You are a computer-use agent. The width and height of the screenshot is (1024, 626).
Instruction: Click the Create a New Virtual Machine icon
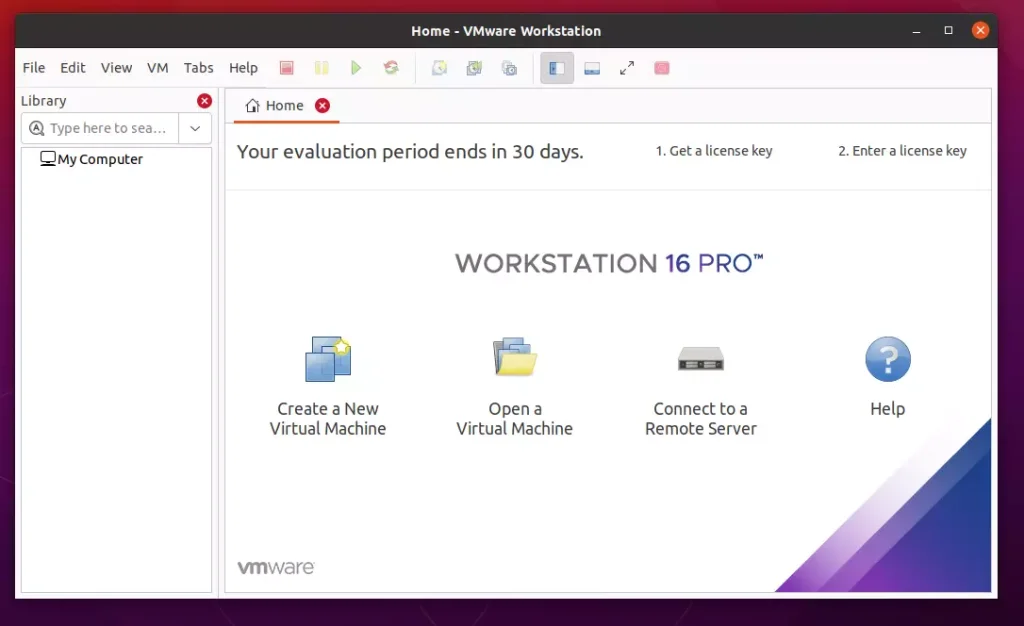(x=328, y=358)
